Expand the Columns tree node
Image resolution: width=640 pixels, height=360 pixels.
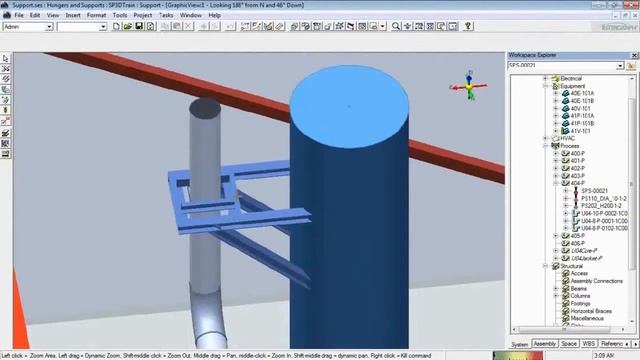pos(556,296)
